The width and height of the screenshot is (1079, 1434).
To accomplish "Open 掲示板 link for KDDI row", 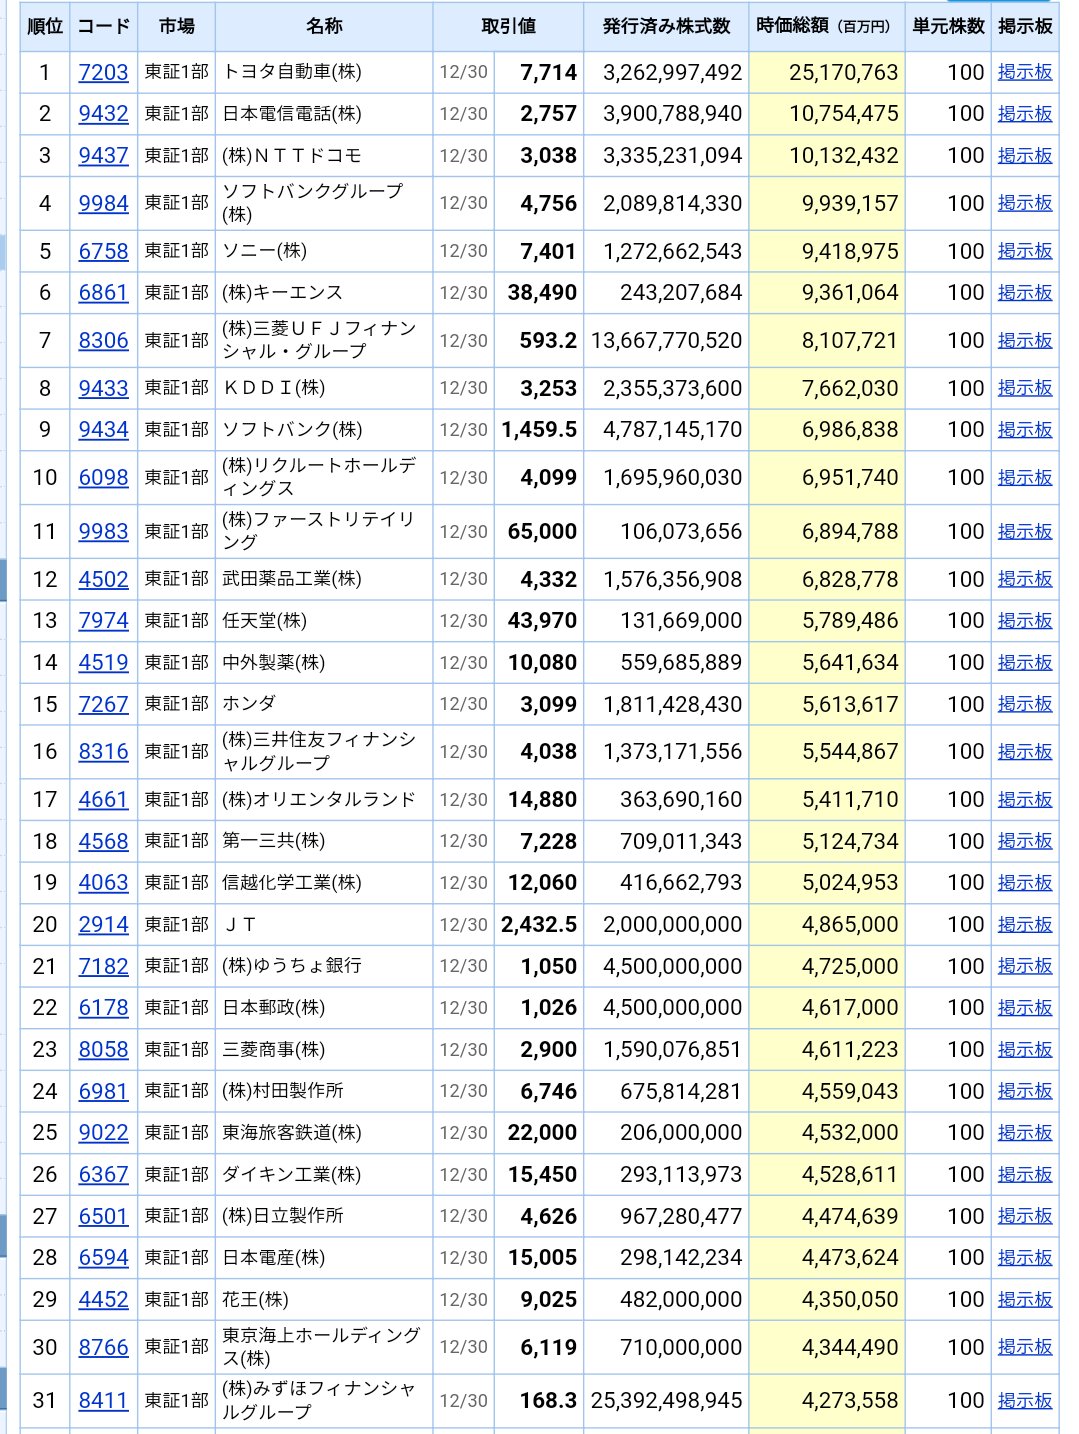I will 1025,388.
